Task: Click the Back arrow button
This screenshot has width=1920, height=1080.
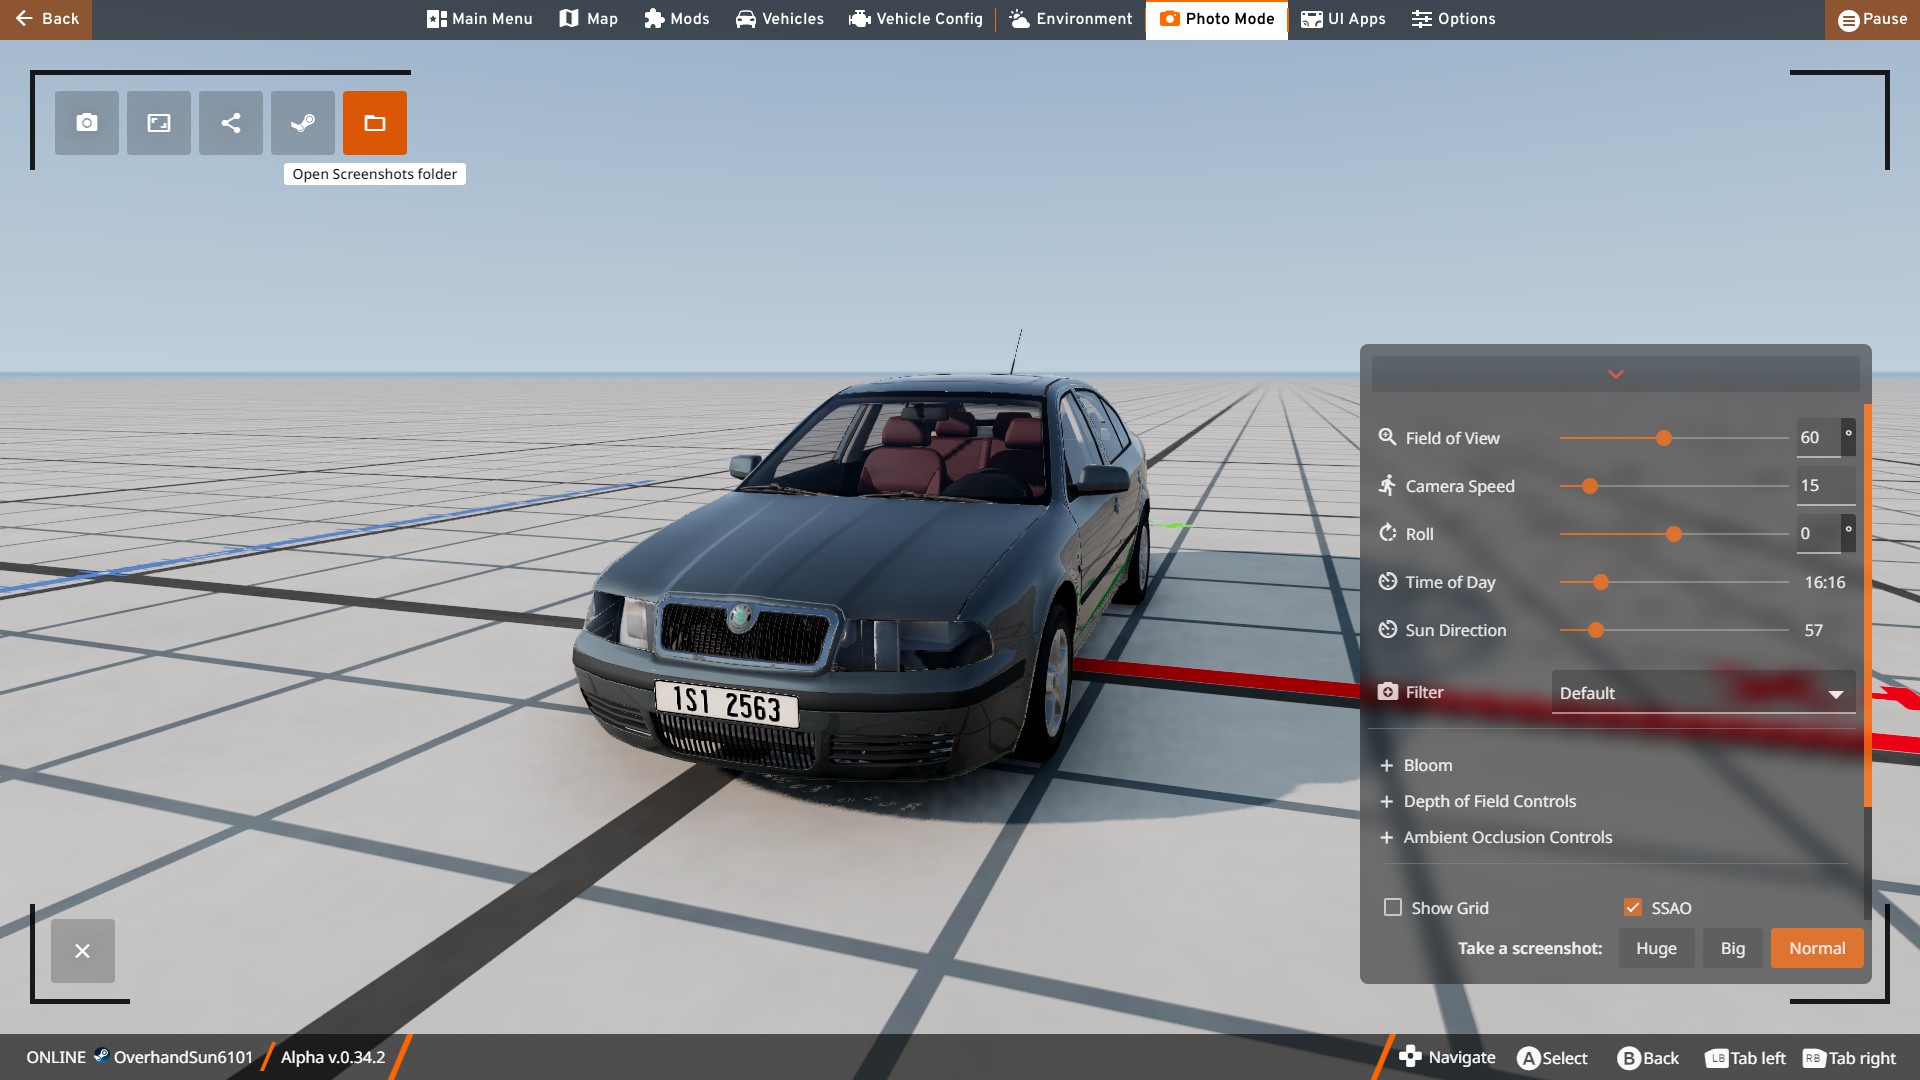Action: coord(46,19)
